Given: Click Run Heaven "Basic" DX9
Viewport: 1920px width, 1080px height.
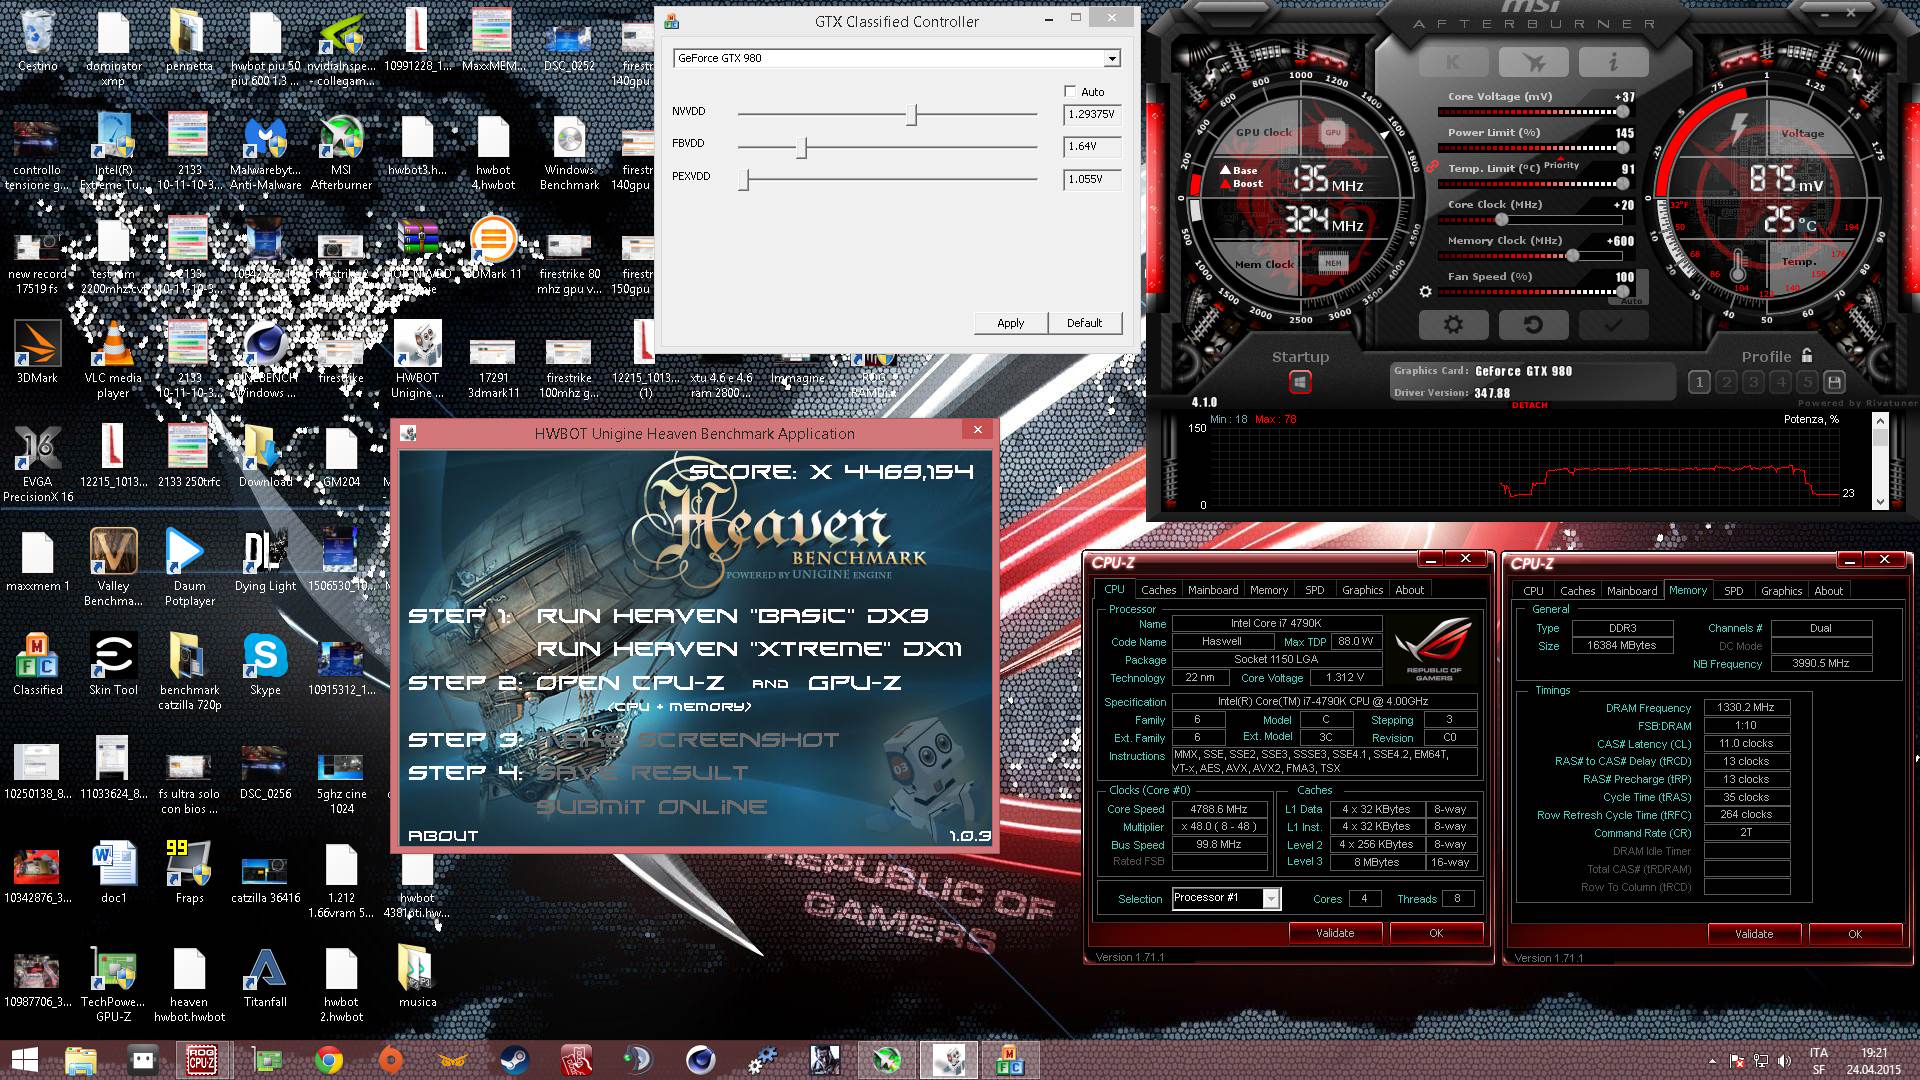Looking at the screenshot, I should pyautogui.click(x=732, y=616).
